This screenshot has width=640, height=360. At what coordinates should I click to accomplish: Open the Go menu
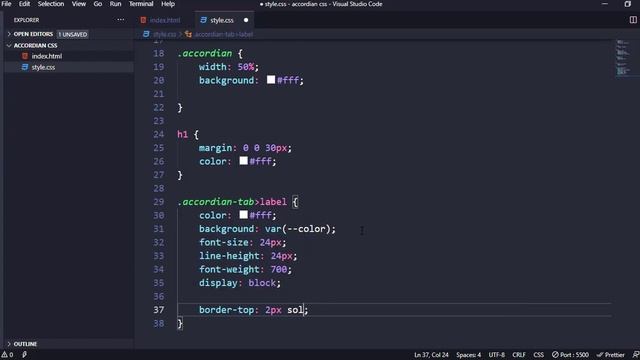pos(98,4)
